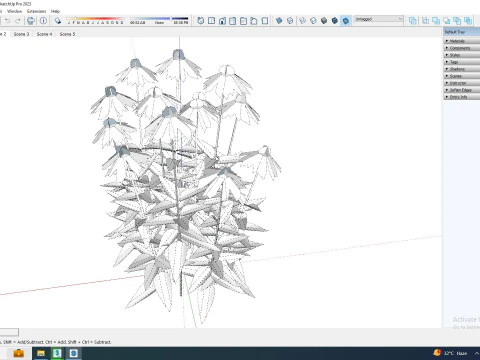Switch to Iso view
This screenshot has width=480, height=360.
point(201,21)
